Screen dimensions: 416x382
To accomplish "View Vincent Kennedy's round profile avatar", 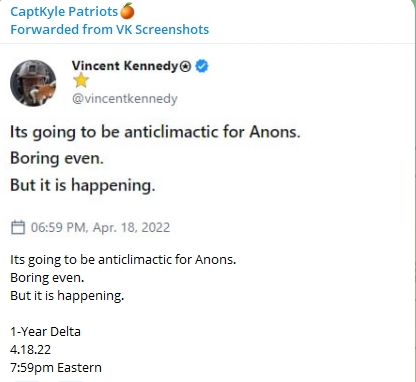I will 33,83.
